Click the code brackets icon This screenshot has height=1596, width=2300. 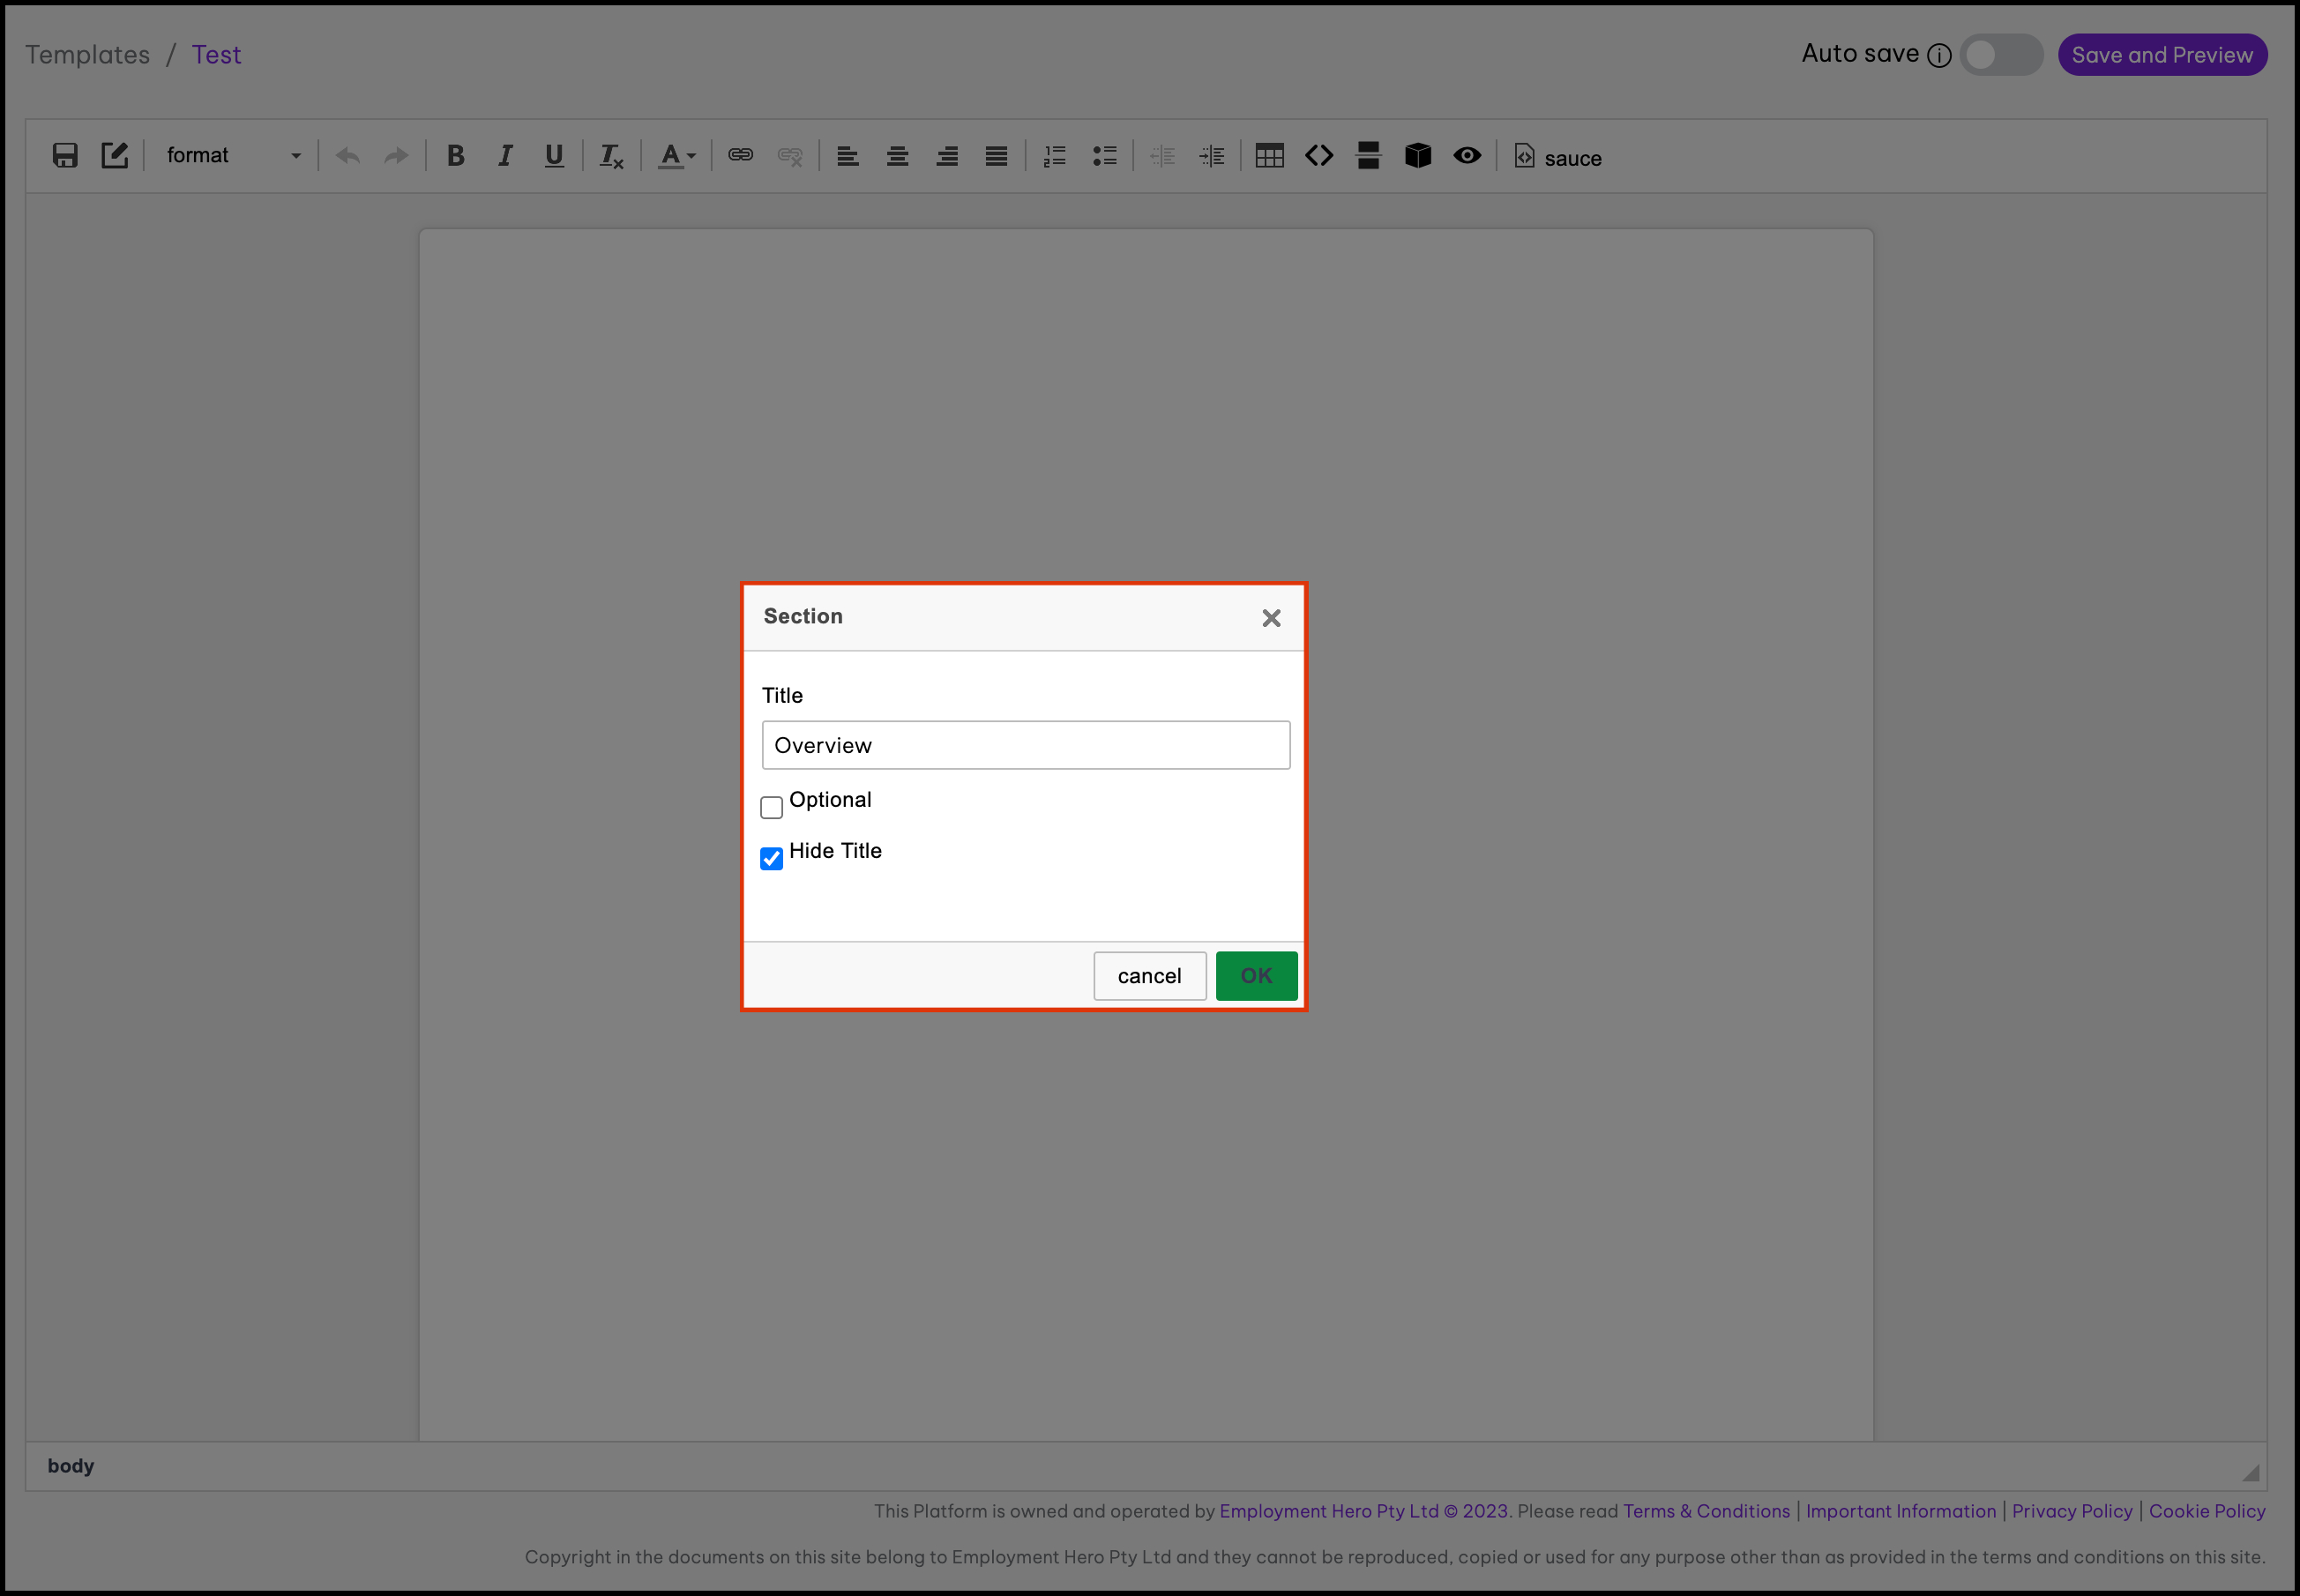point(1318,155)
